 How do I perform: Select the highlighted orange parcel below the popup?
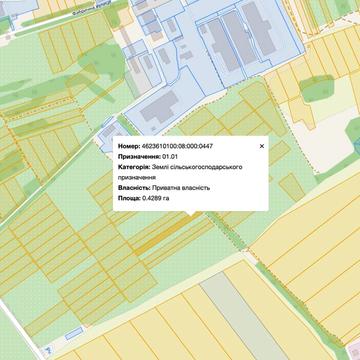tap(168, 233)
